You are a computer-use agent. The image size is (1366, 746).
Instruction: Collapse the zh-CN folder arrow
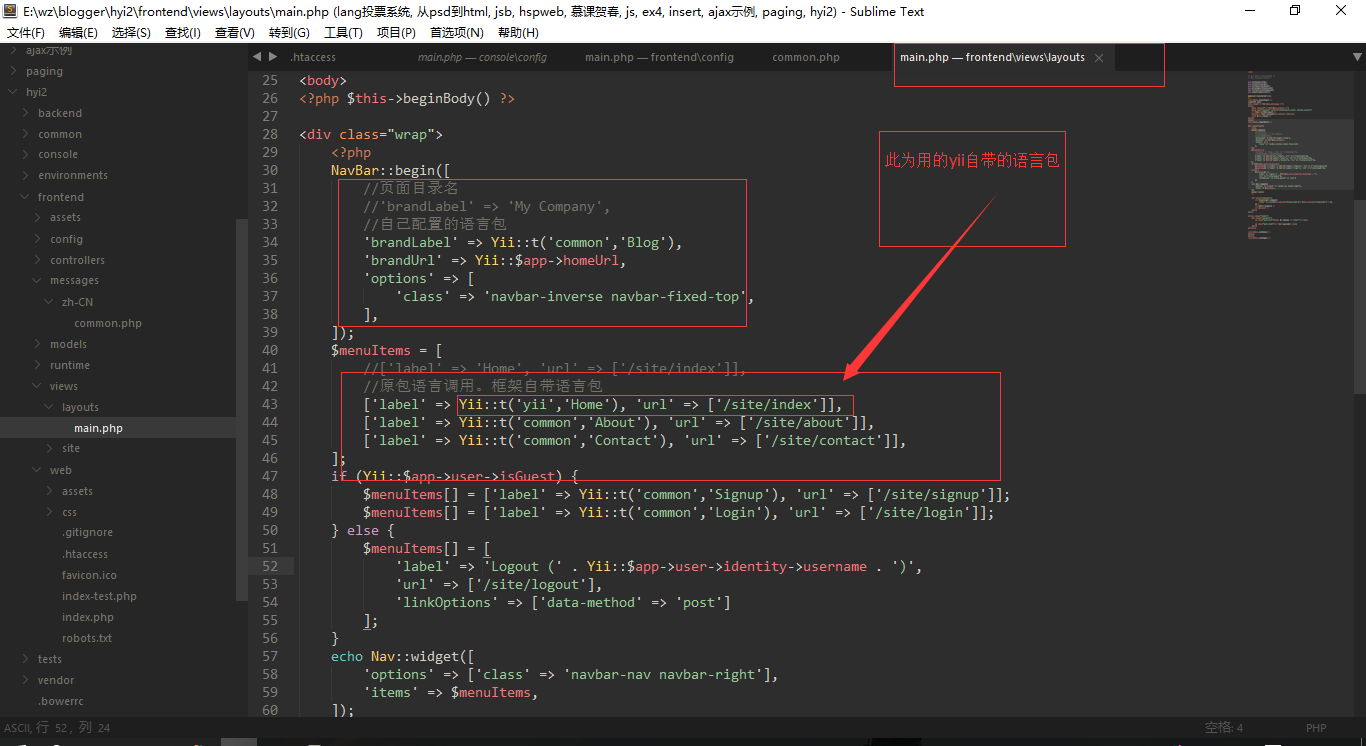pos(50,302)
